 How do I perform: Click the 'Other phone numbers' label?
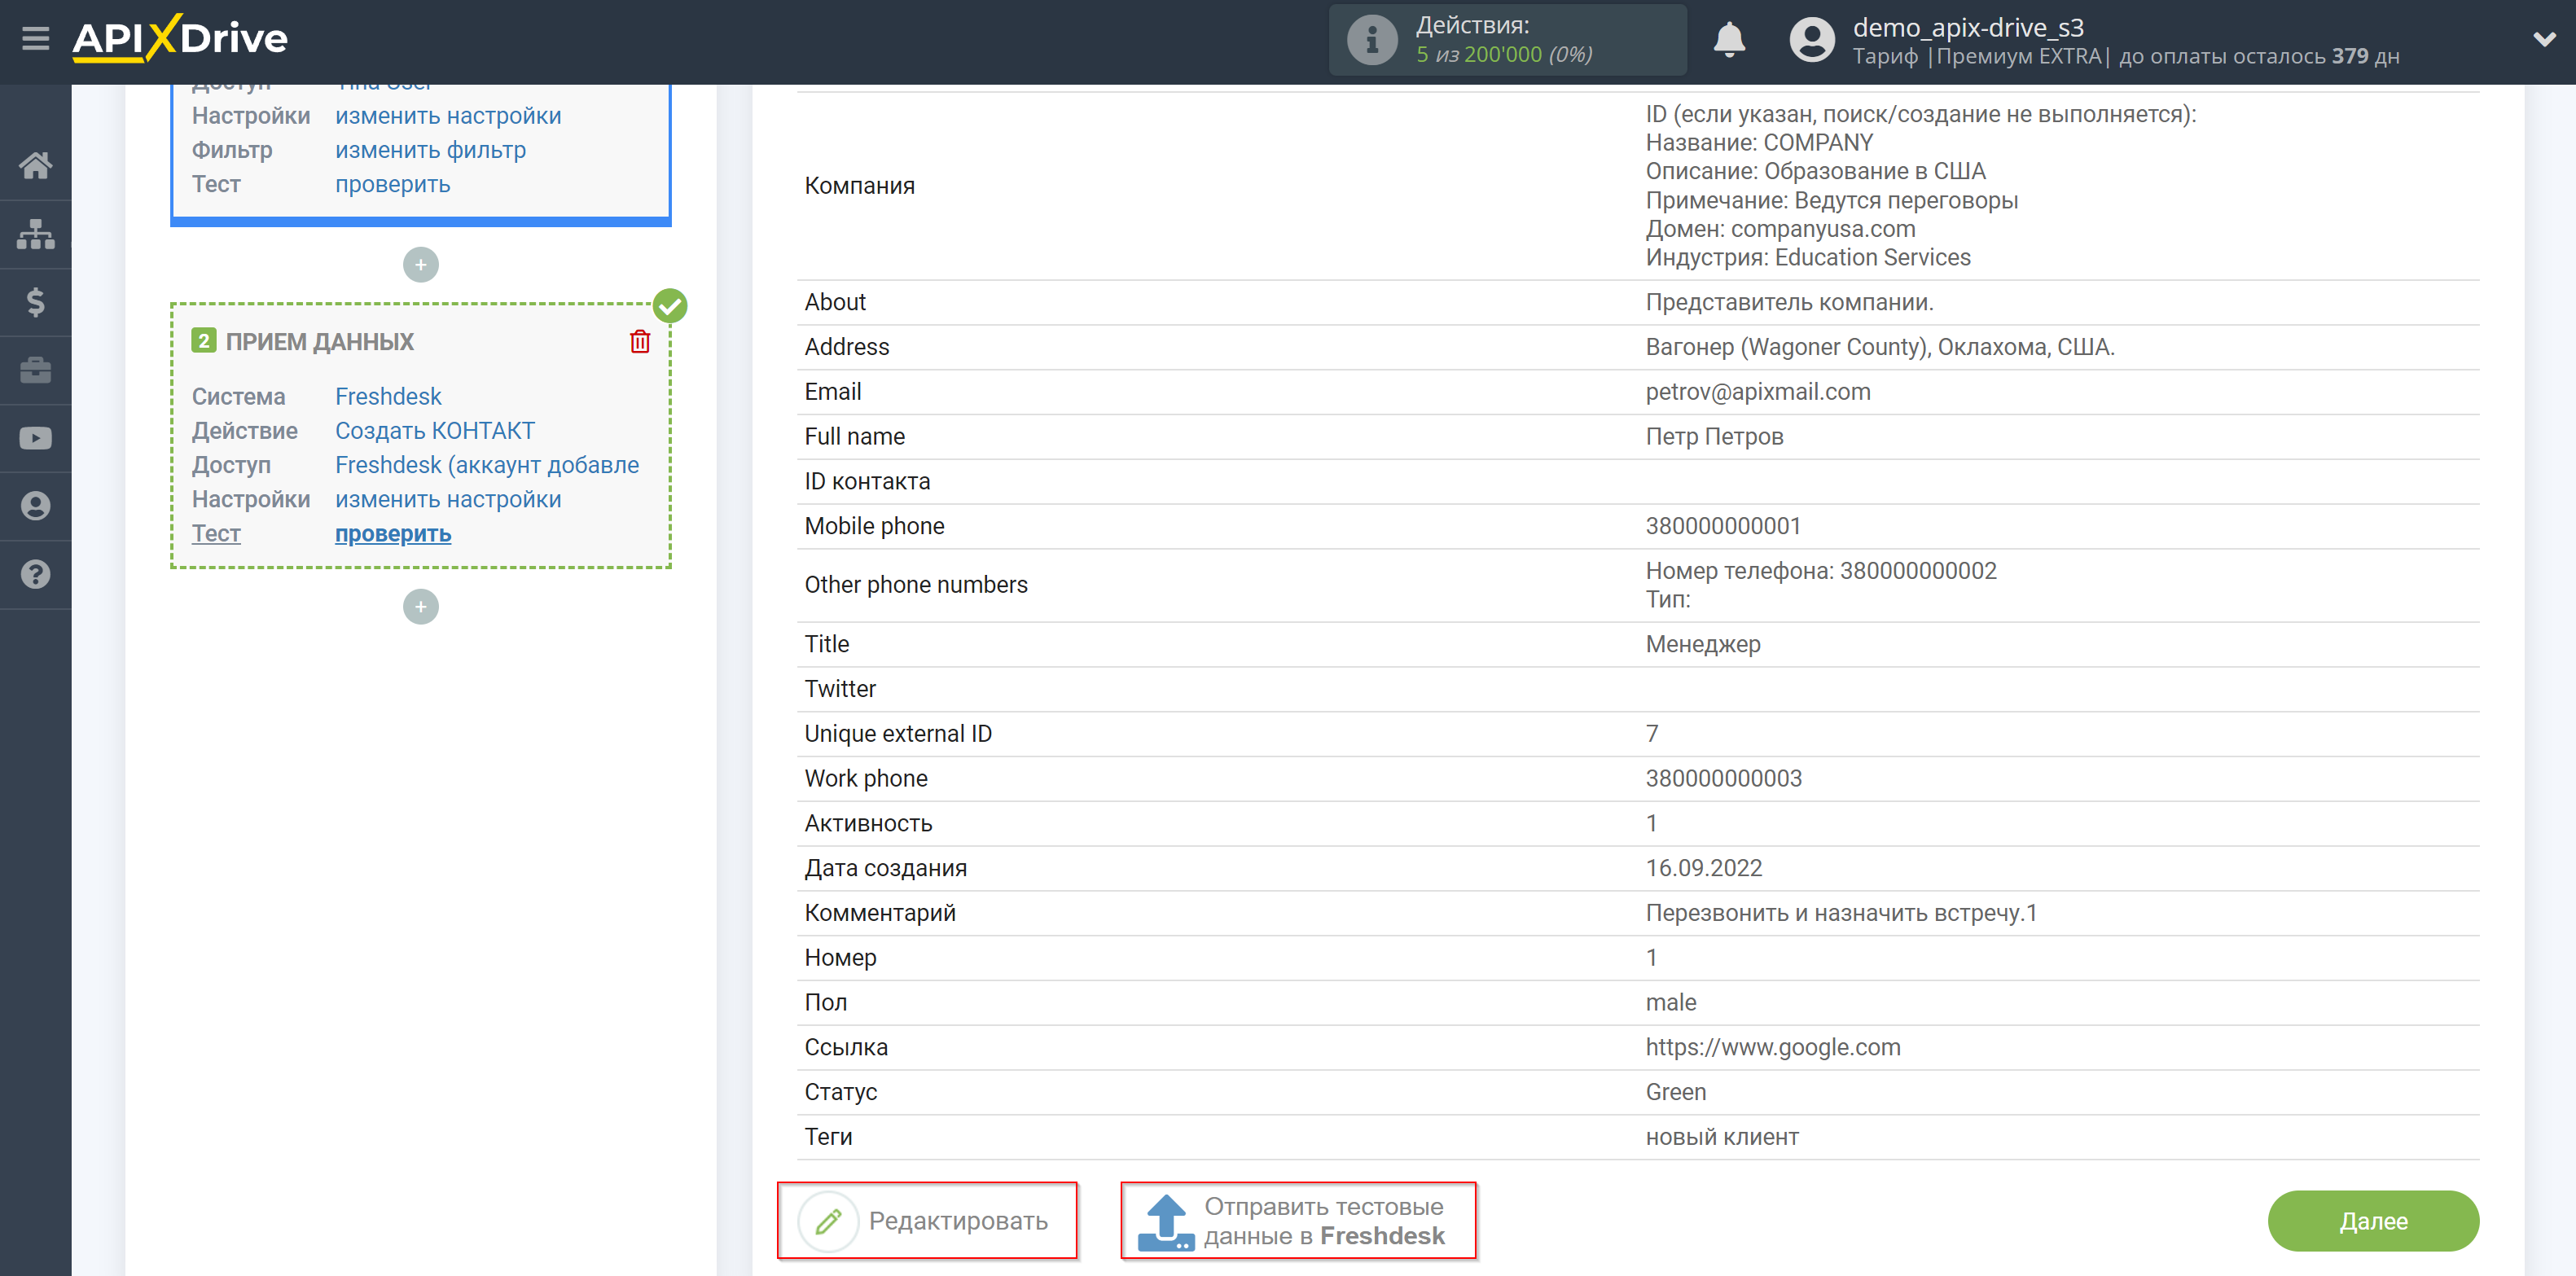coord(916,585)
